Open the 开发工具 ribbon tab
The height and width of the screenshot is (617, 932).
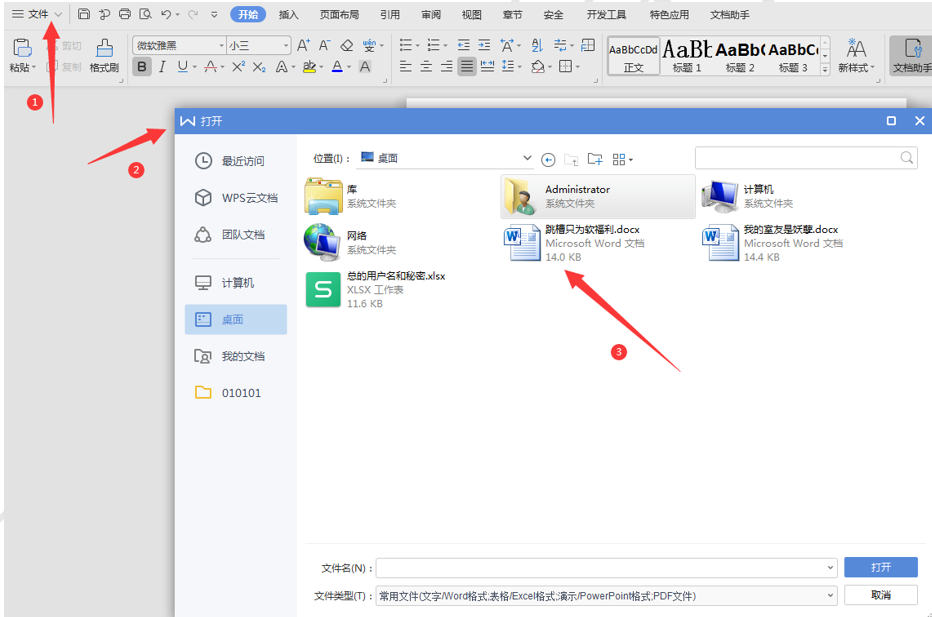(x=606, y=14)
